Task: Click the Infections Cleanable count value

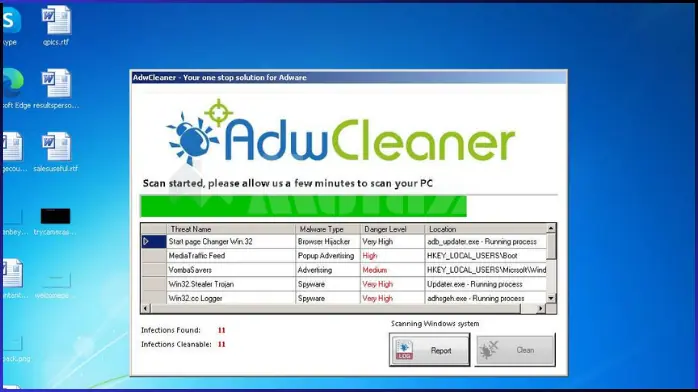Action: 221,344
